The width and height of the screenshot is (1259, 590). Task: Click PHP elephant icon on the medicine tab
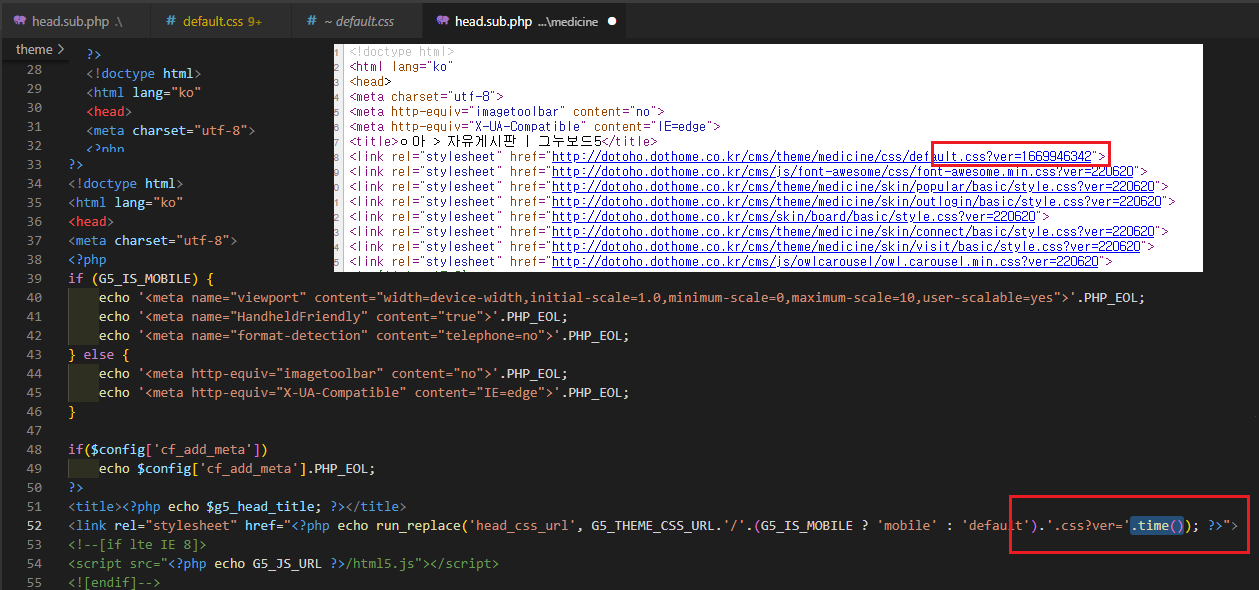click(x=441, y=20)
